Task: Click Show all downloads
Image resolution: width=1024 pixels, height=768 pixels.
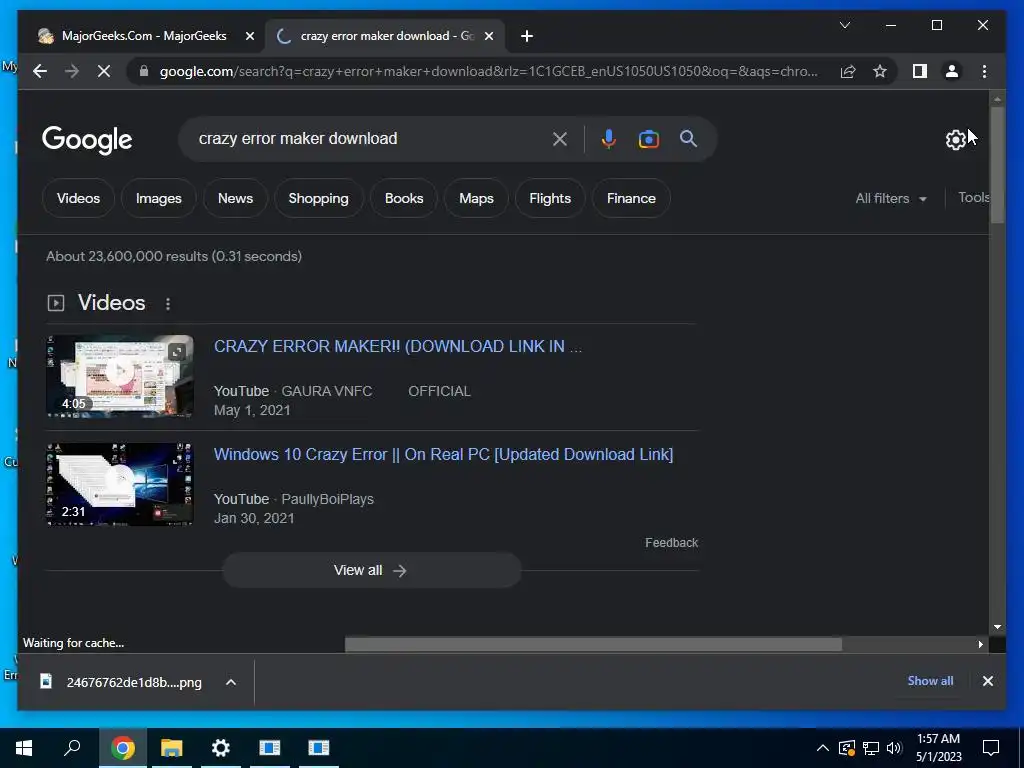Action: tap(930, 680)
